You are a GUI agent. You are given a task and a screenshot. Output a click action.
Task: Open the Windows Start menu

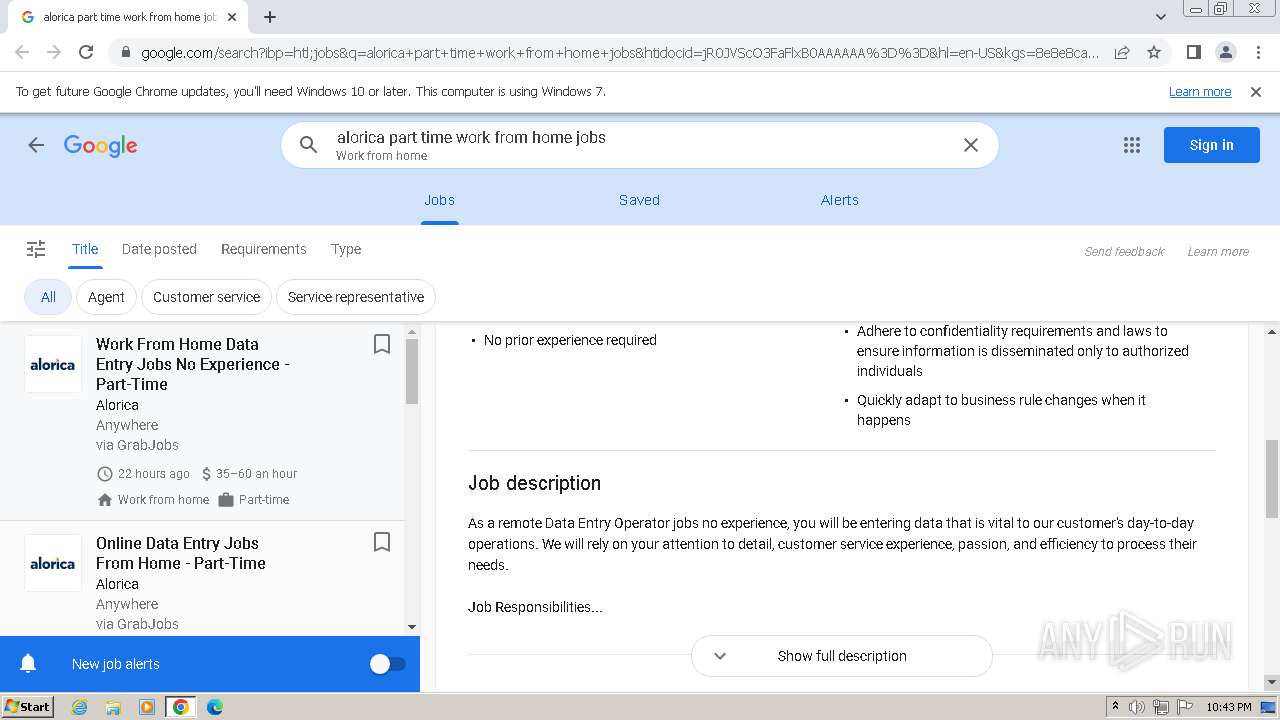click(28, 707)
